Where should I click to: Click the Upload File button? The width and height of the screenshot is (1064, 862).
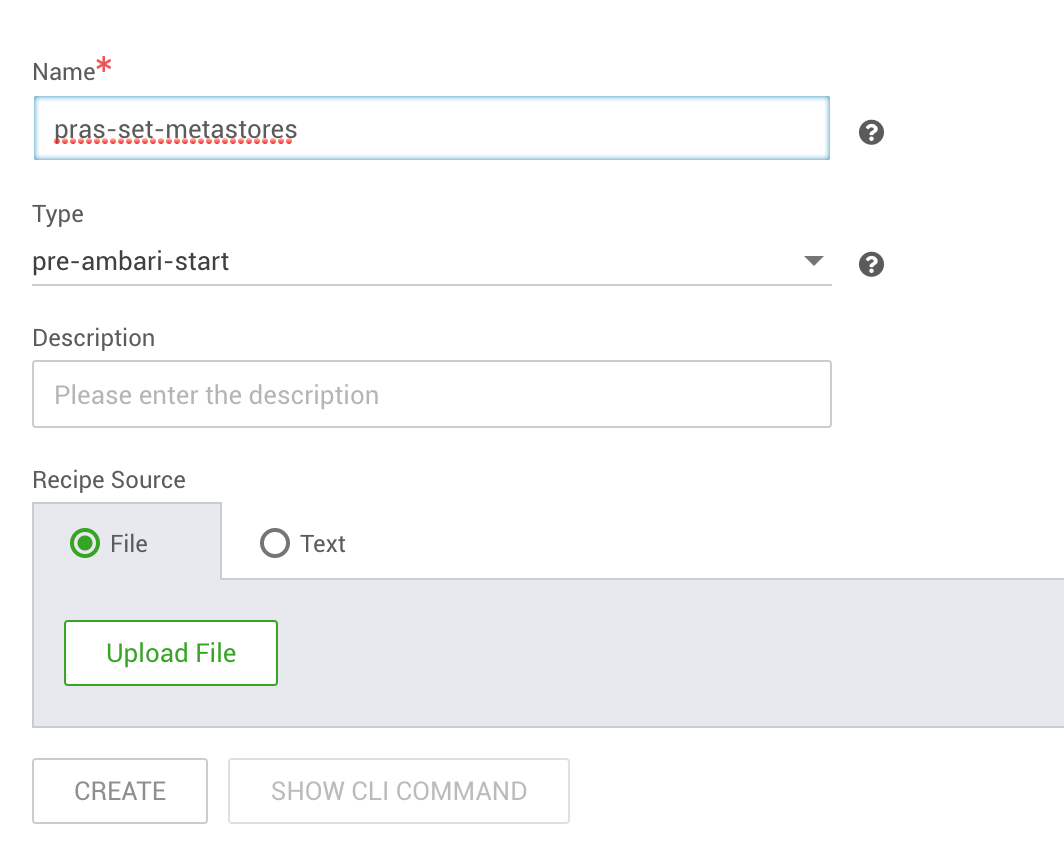170,652
